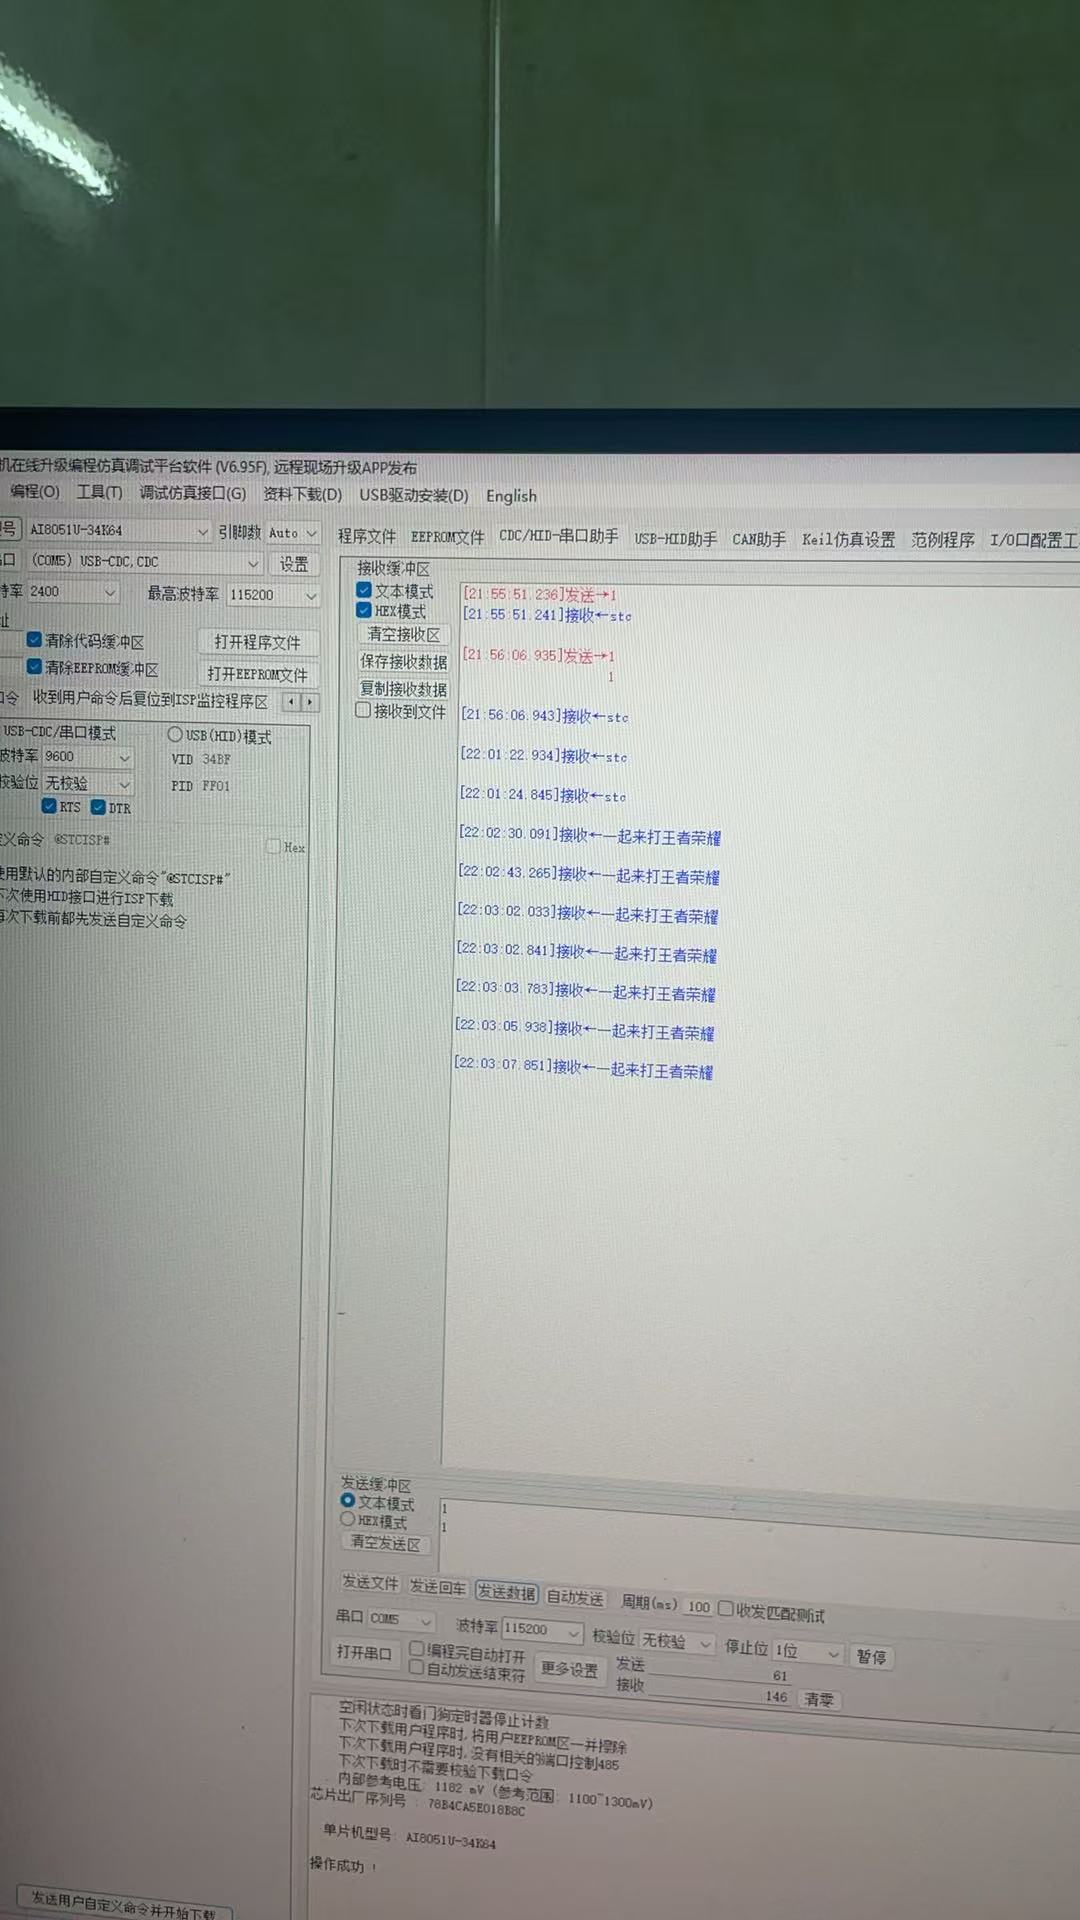Toggle the Hex checkbox for custom command
The image size is (1080, 1920).
tap(273, 847)
